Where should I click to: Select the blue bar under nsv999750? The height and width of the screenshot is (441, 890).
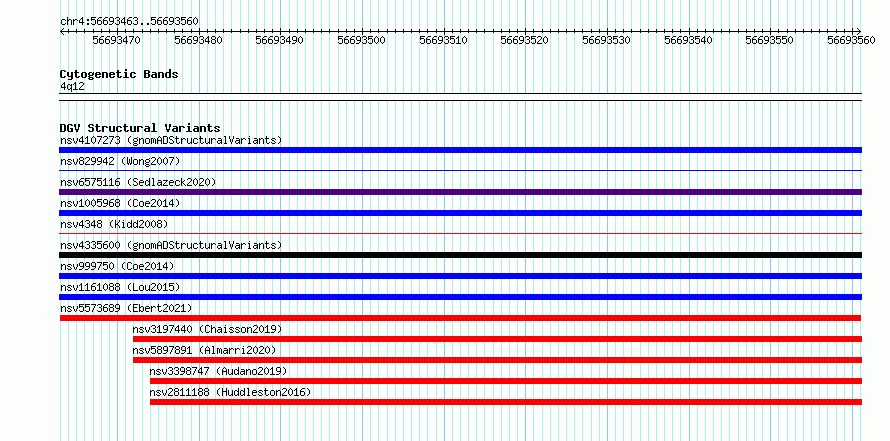point(460,276)
